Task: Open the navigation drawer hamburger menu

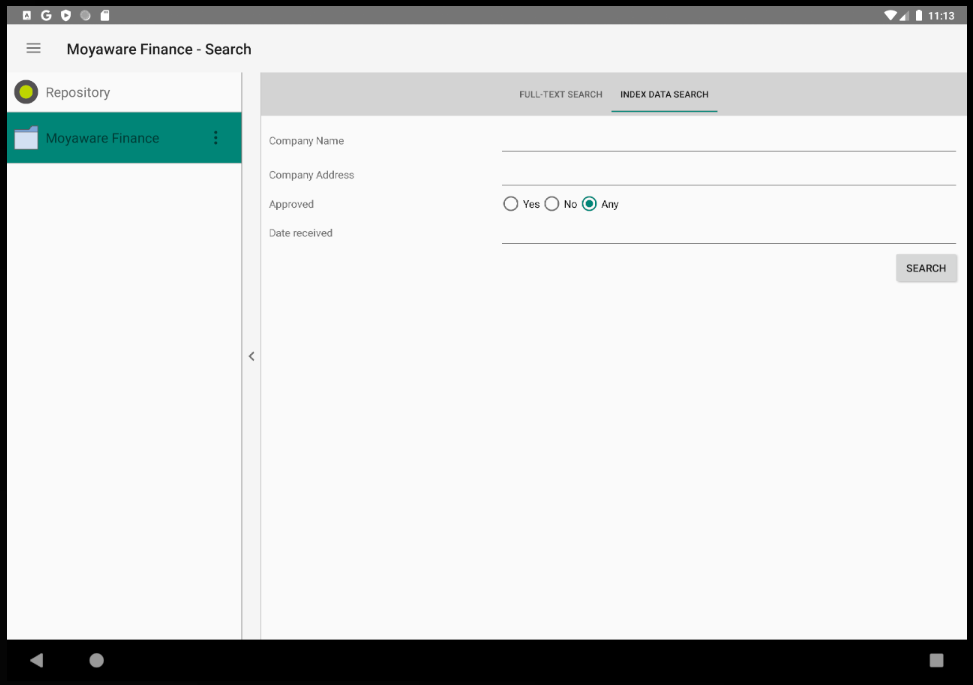Action: pos(33,48)
